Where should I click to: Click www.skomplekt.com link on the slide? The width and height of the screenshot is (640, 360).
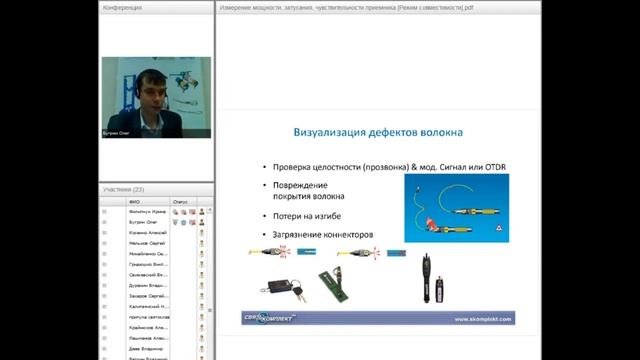482,319
